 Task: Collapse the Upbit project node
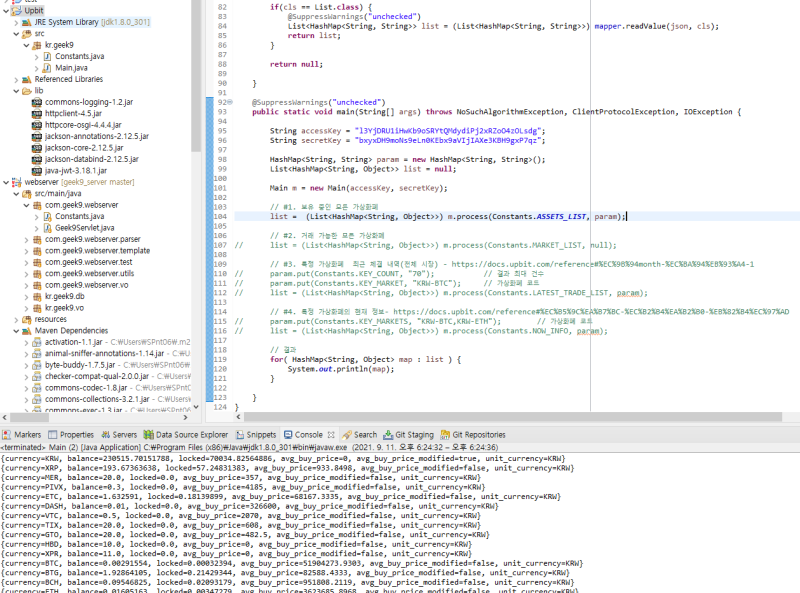6,10
